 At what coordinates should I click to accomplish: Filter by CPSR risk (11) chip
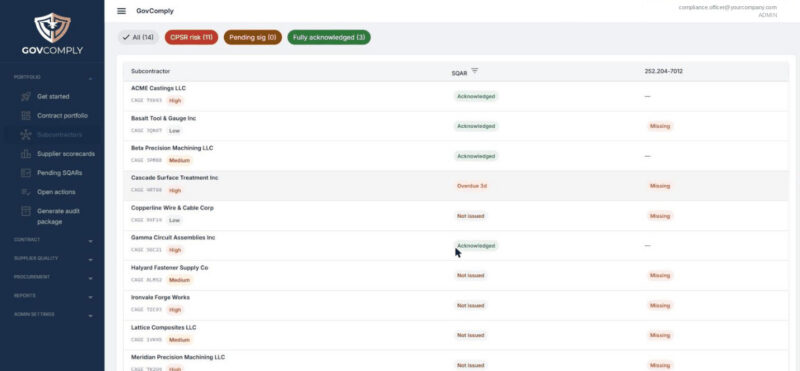pos(191,37)
